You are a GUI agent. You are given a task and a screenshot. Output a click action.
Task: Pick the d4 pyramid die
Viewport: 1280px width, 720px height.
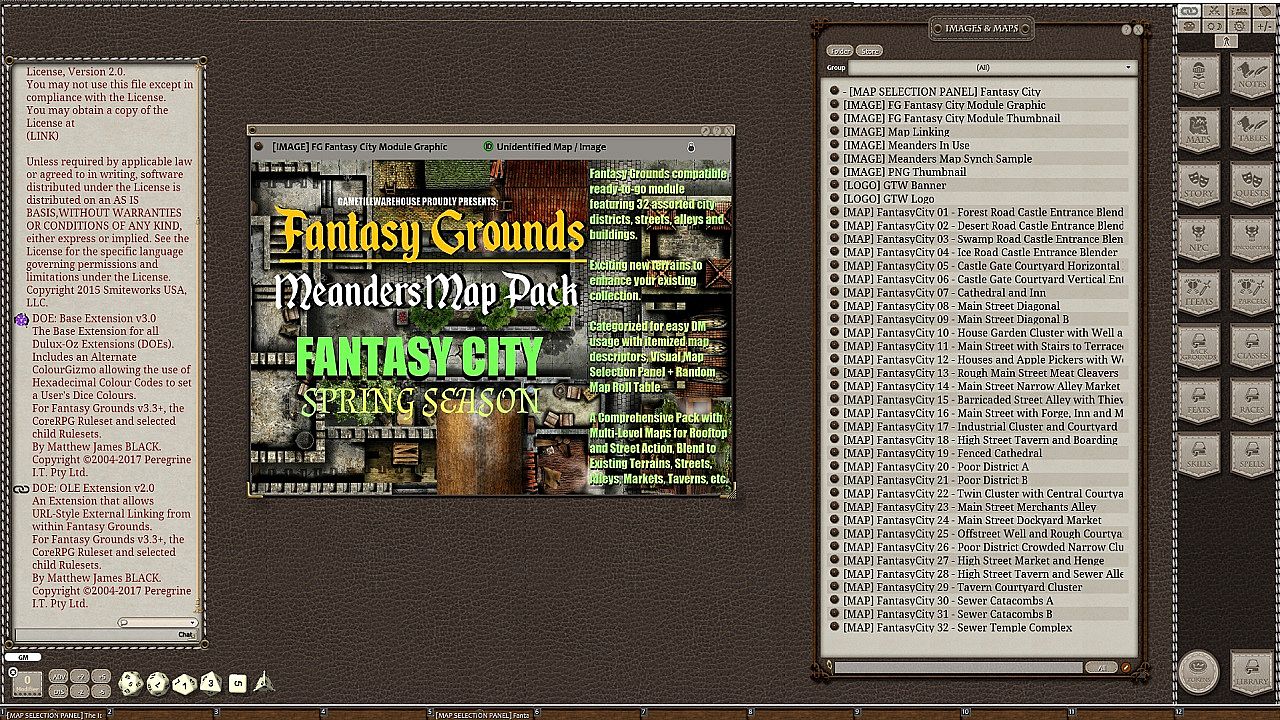pos(264,682)
